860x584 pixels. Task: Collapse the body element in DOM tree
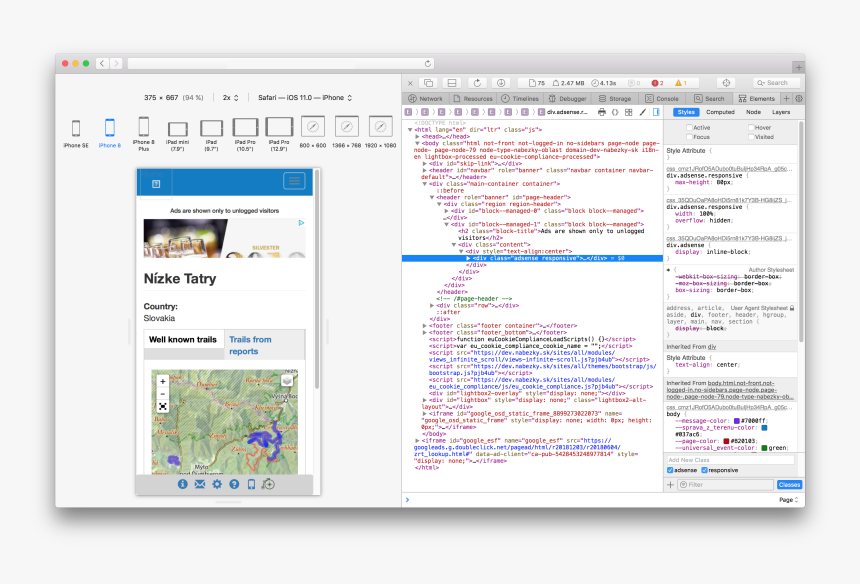(x=417, y=143)
